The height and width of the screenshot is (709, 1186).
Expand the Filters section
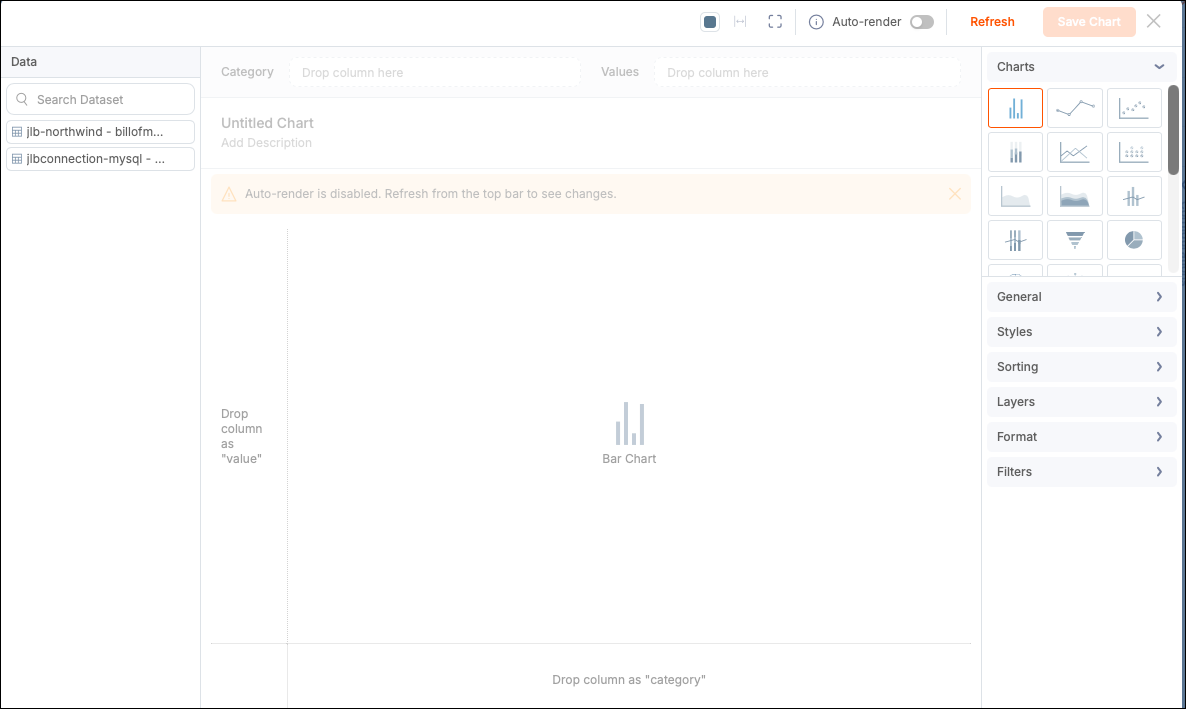click(x=1081, y=471)
